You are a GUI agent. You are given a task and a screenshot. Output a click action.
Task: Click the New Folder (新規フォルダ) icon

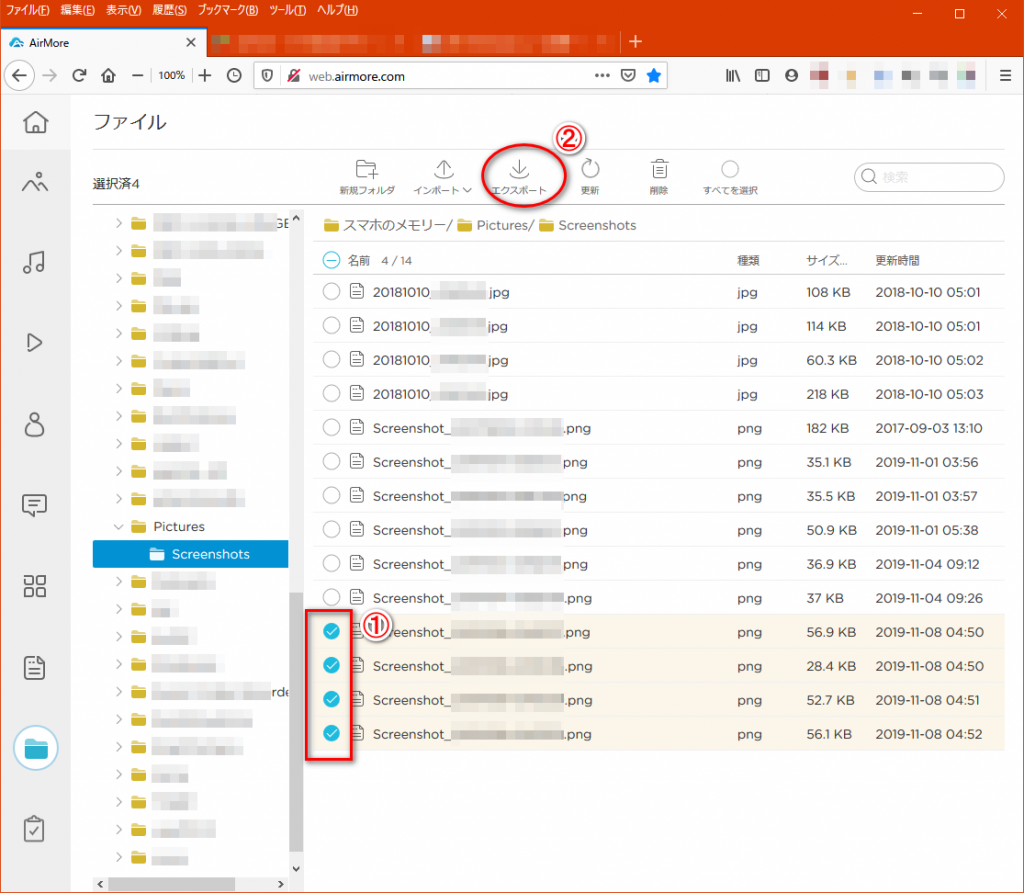[x=366, y=169]
